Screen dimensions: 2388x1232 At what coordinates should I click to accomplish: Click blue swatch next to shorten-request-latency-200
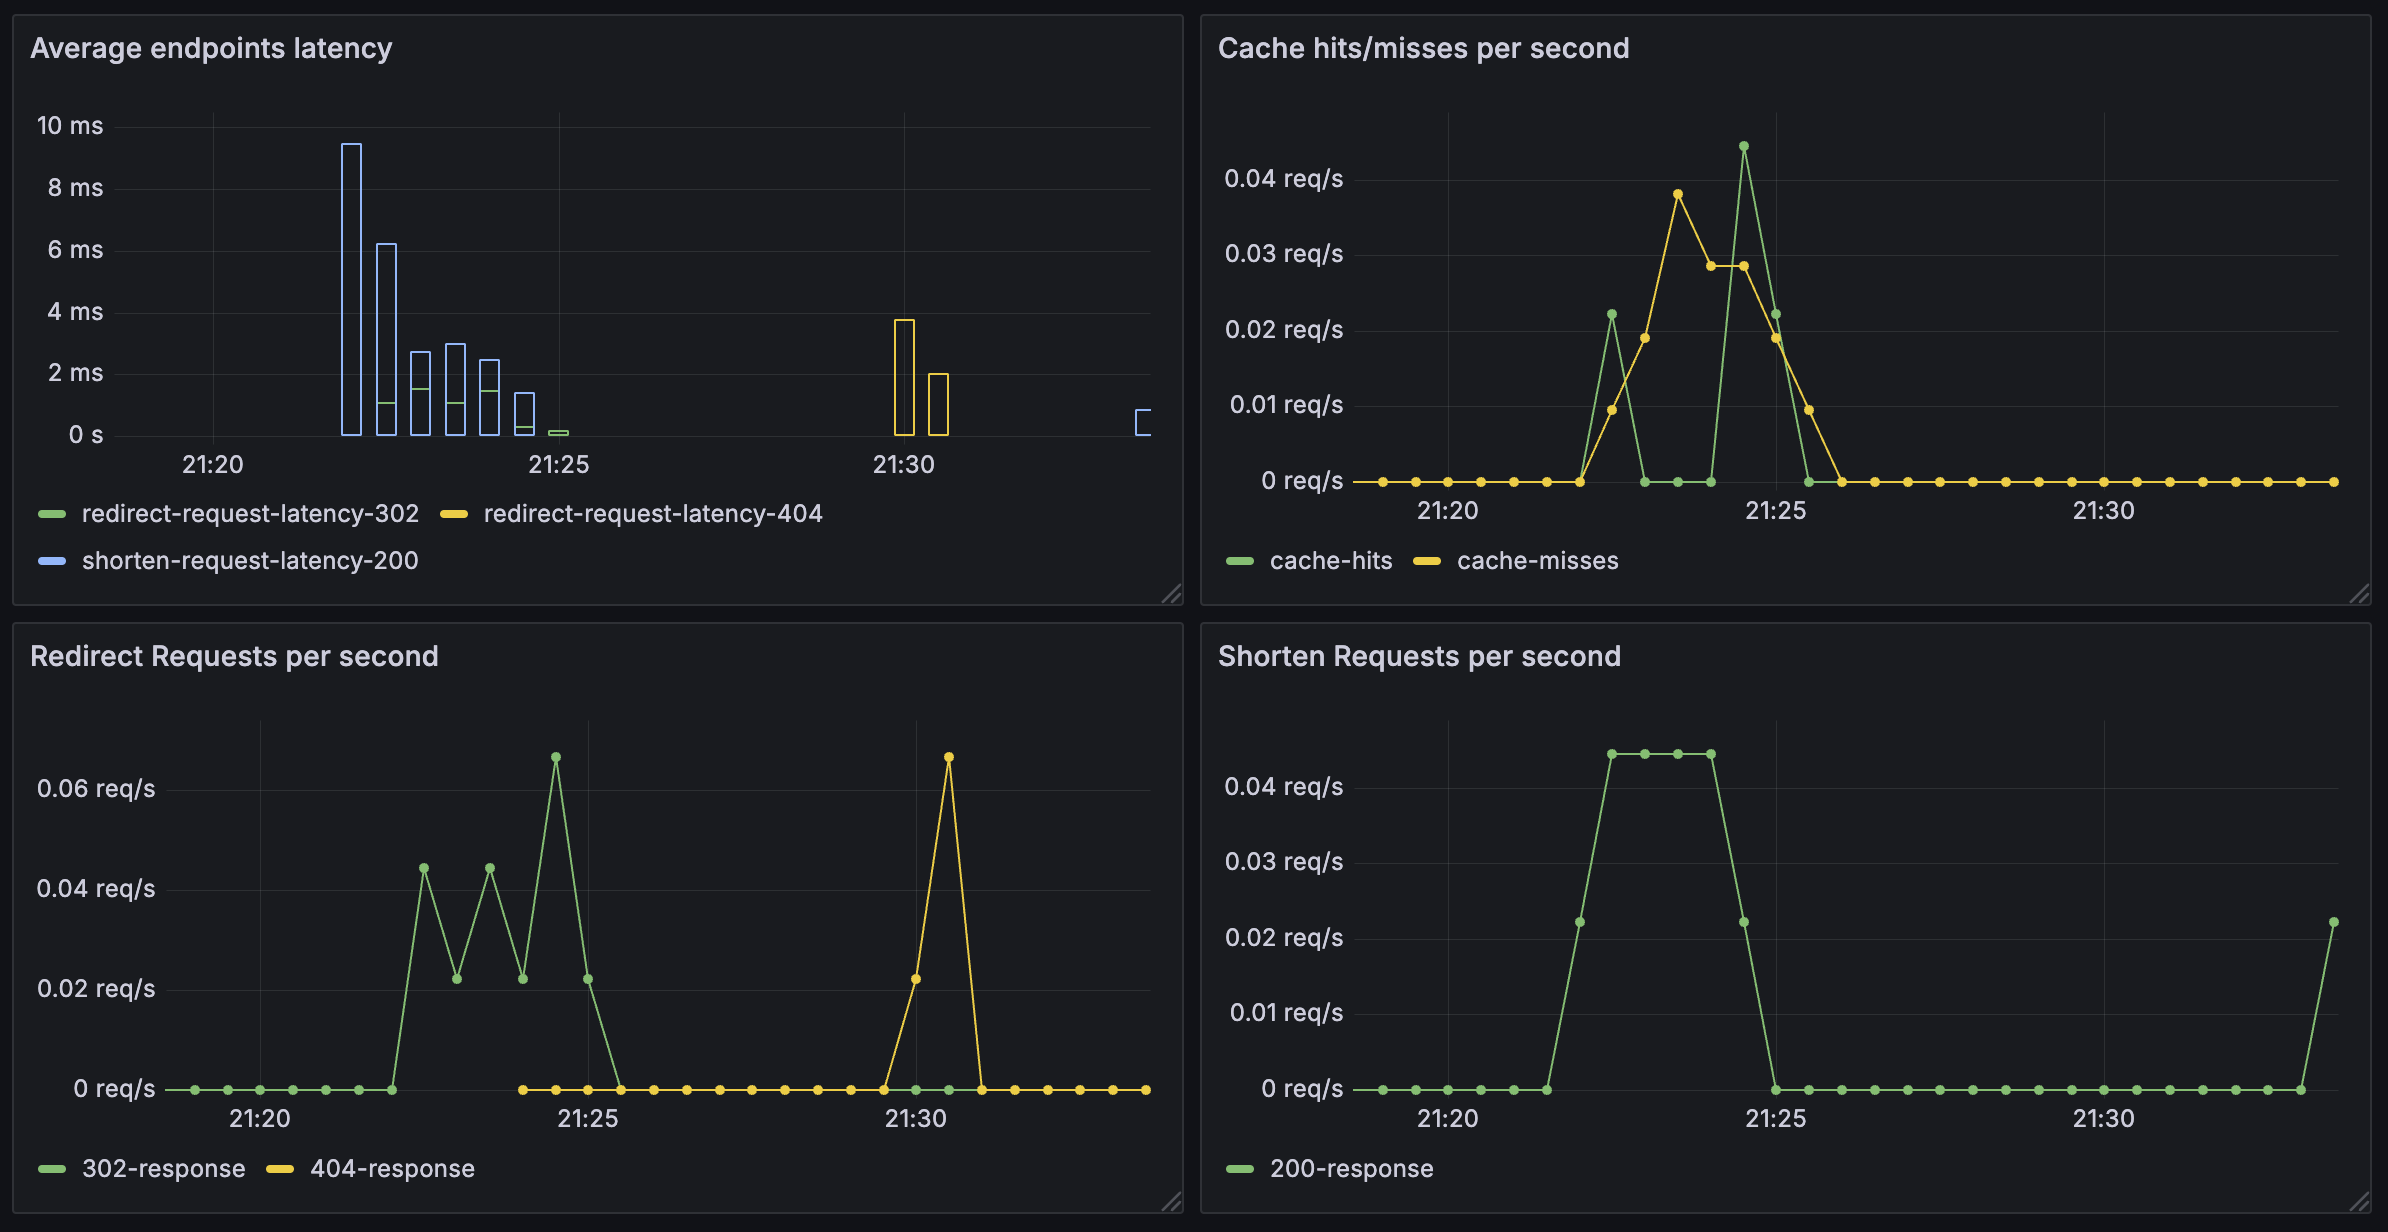pyautogui.click(x=52, y=561)
